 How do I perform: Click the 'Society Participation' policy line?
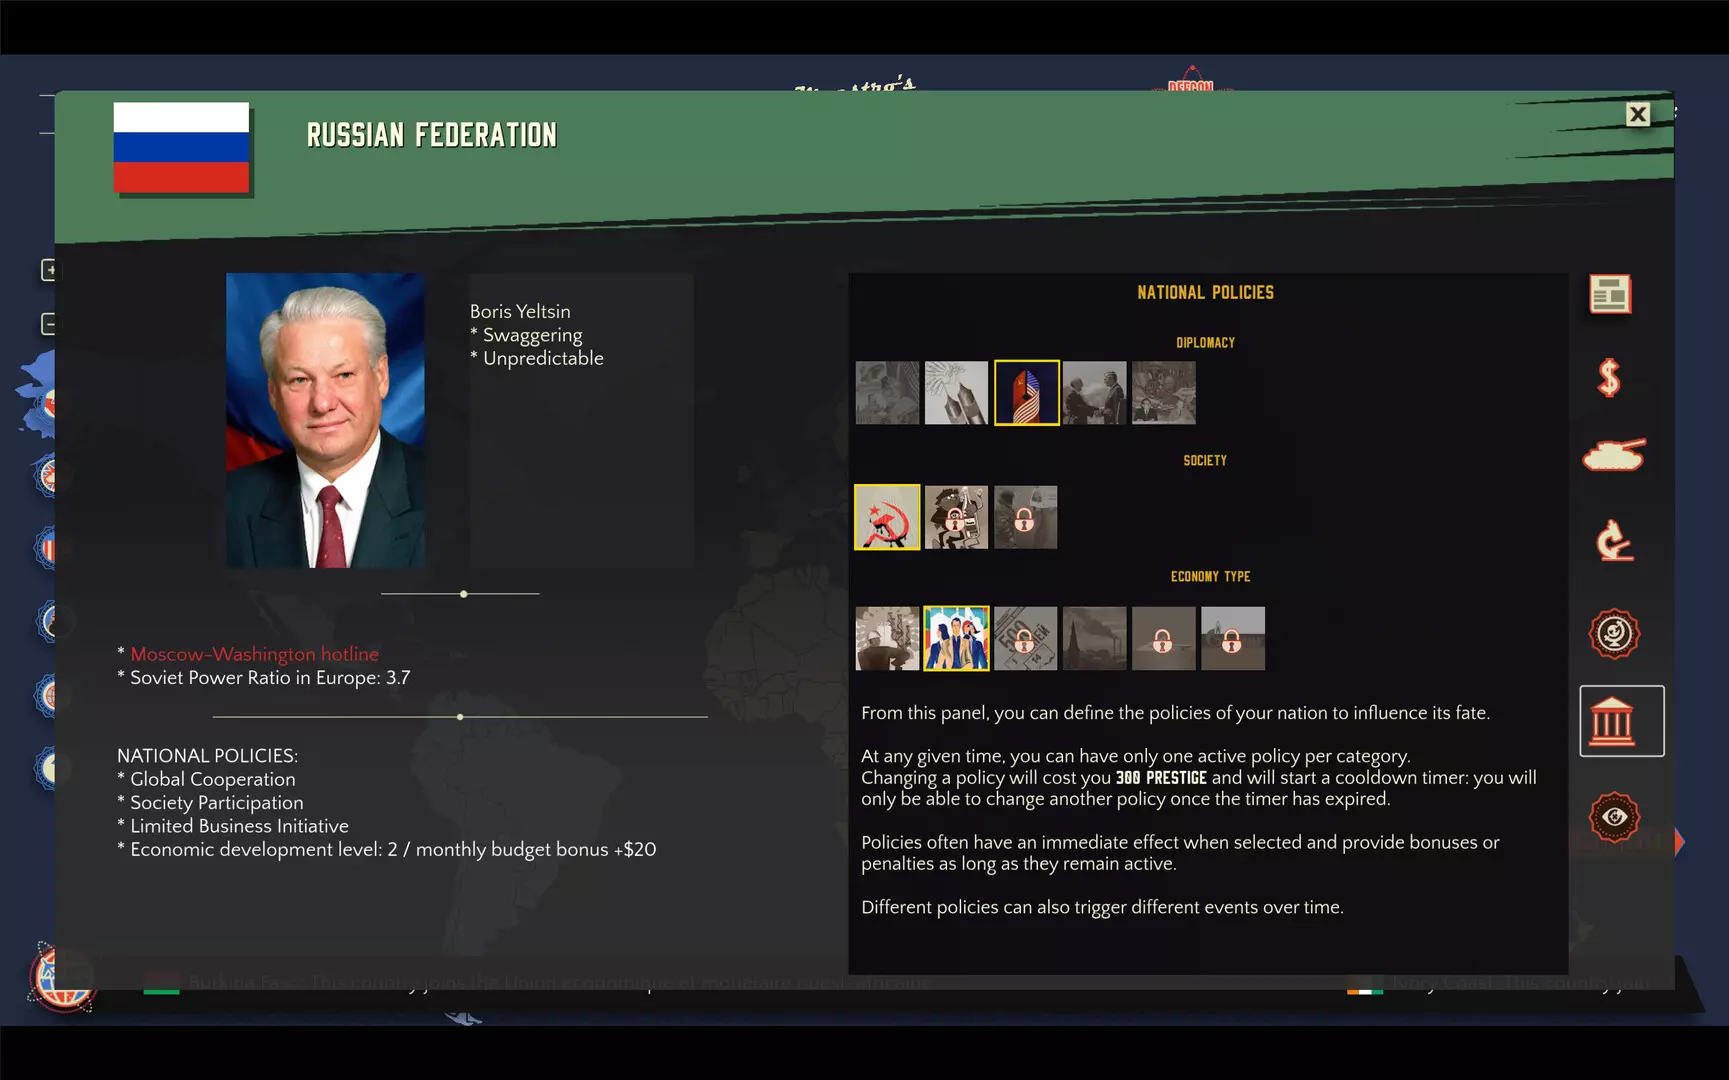point(216,803)
